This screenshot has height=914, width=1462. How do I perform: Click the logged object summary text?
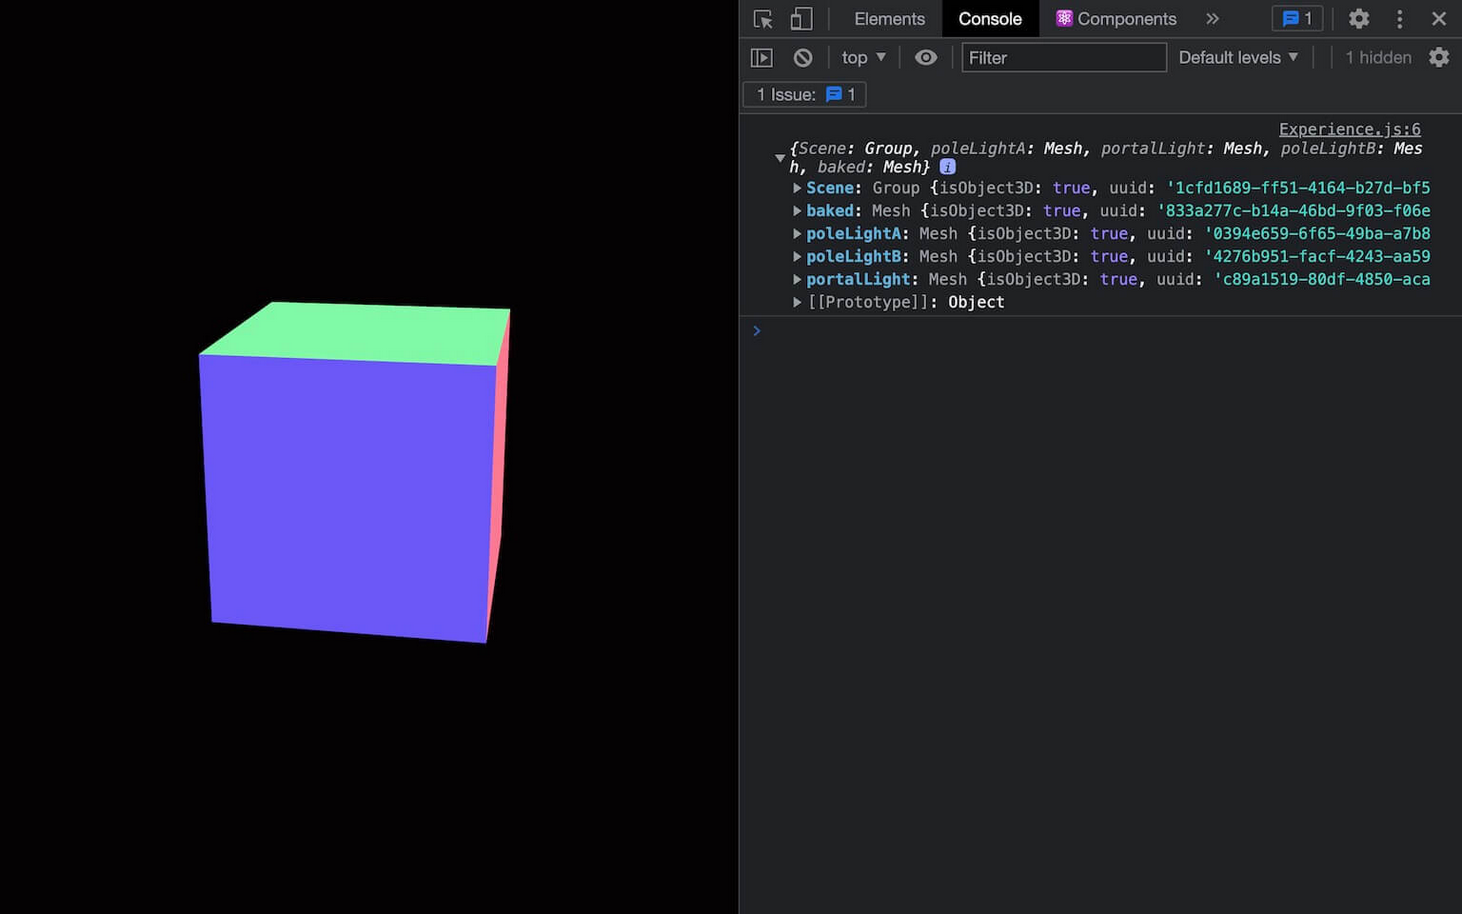click(1105, 158)
